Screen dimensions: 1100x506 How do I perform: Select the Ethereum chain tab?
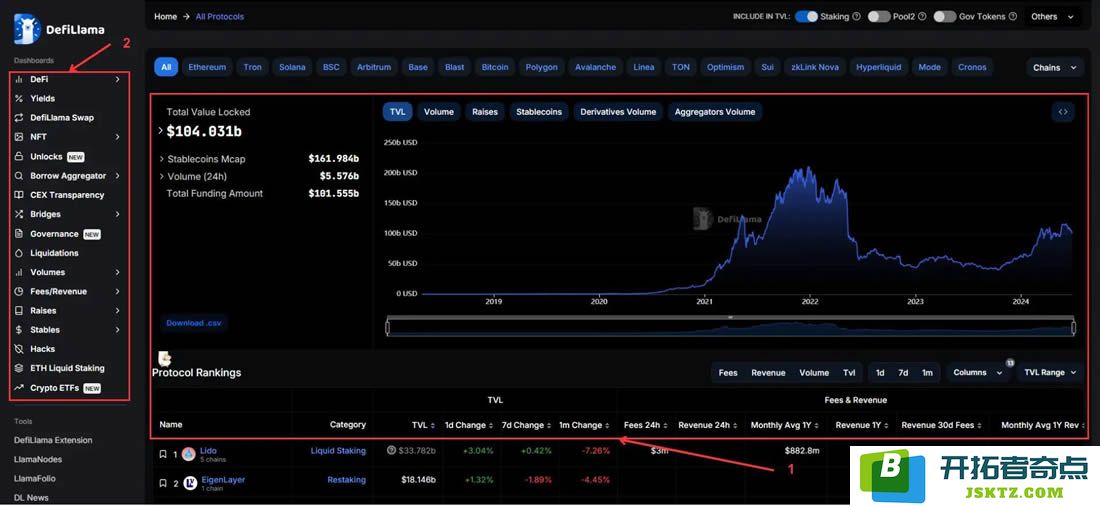pyautogui.click(x=207, y=67)
